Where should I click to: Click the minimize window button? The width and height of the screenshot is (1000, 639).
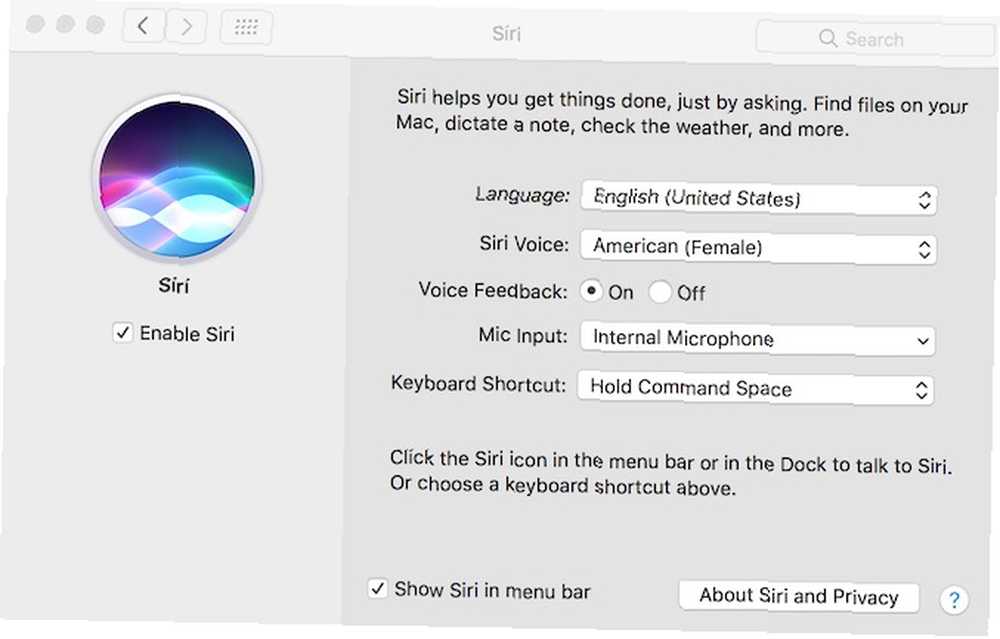65,24
